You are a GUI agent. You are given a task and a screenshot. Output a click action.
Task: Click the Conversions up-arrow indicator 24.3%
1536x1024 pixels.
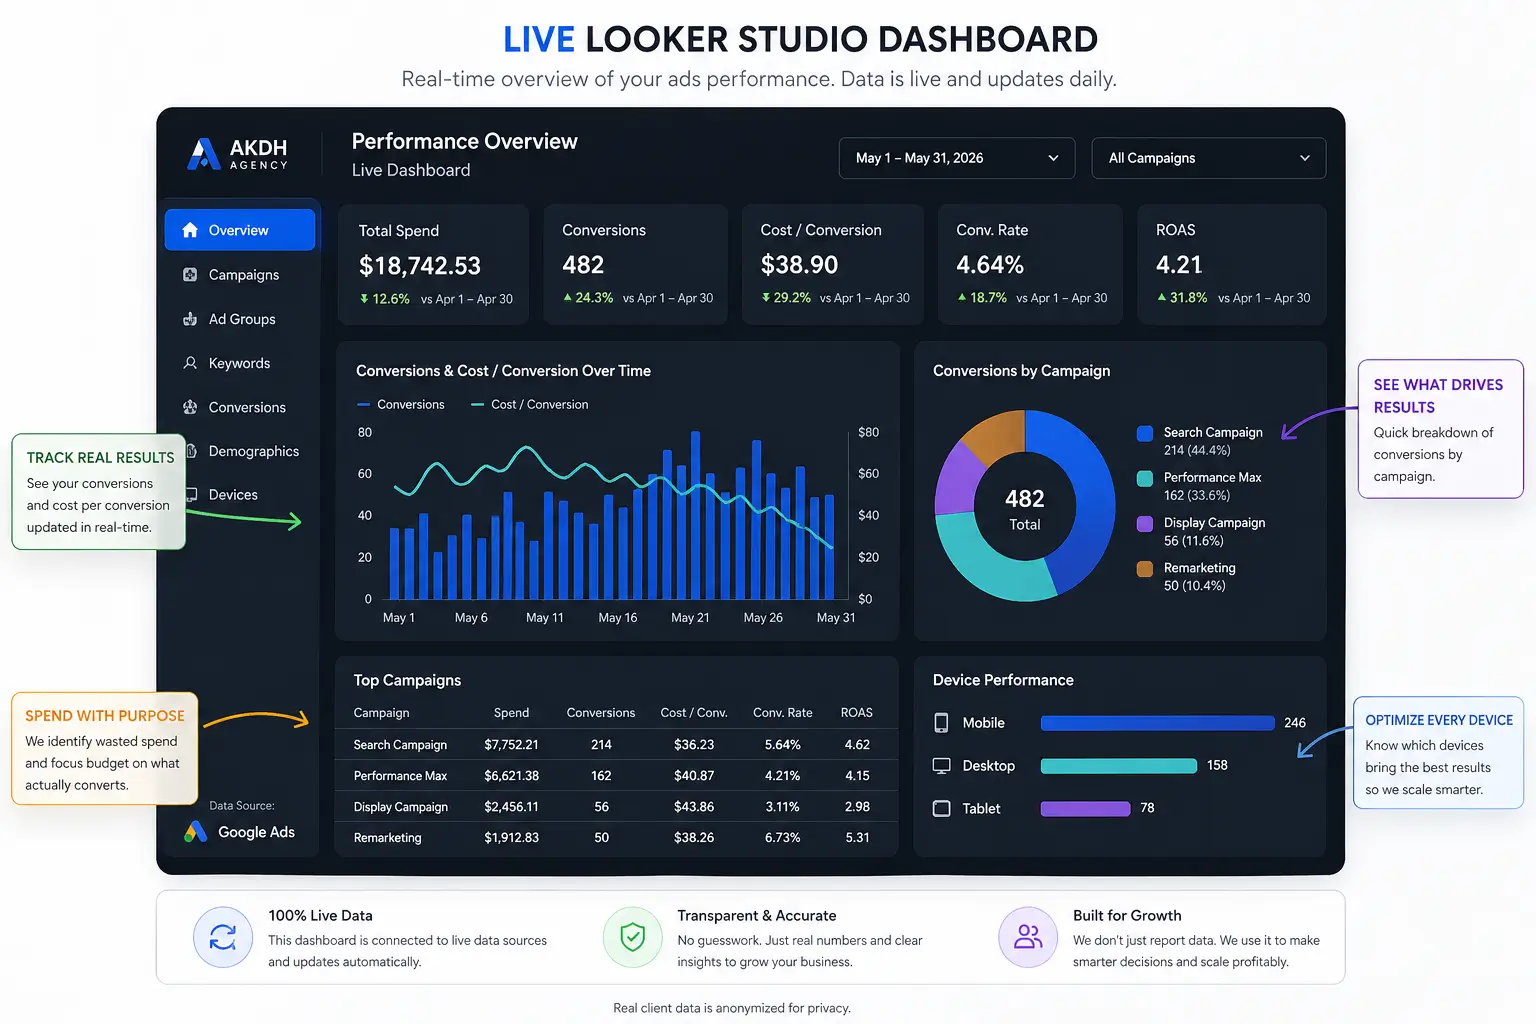(567, 298)
